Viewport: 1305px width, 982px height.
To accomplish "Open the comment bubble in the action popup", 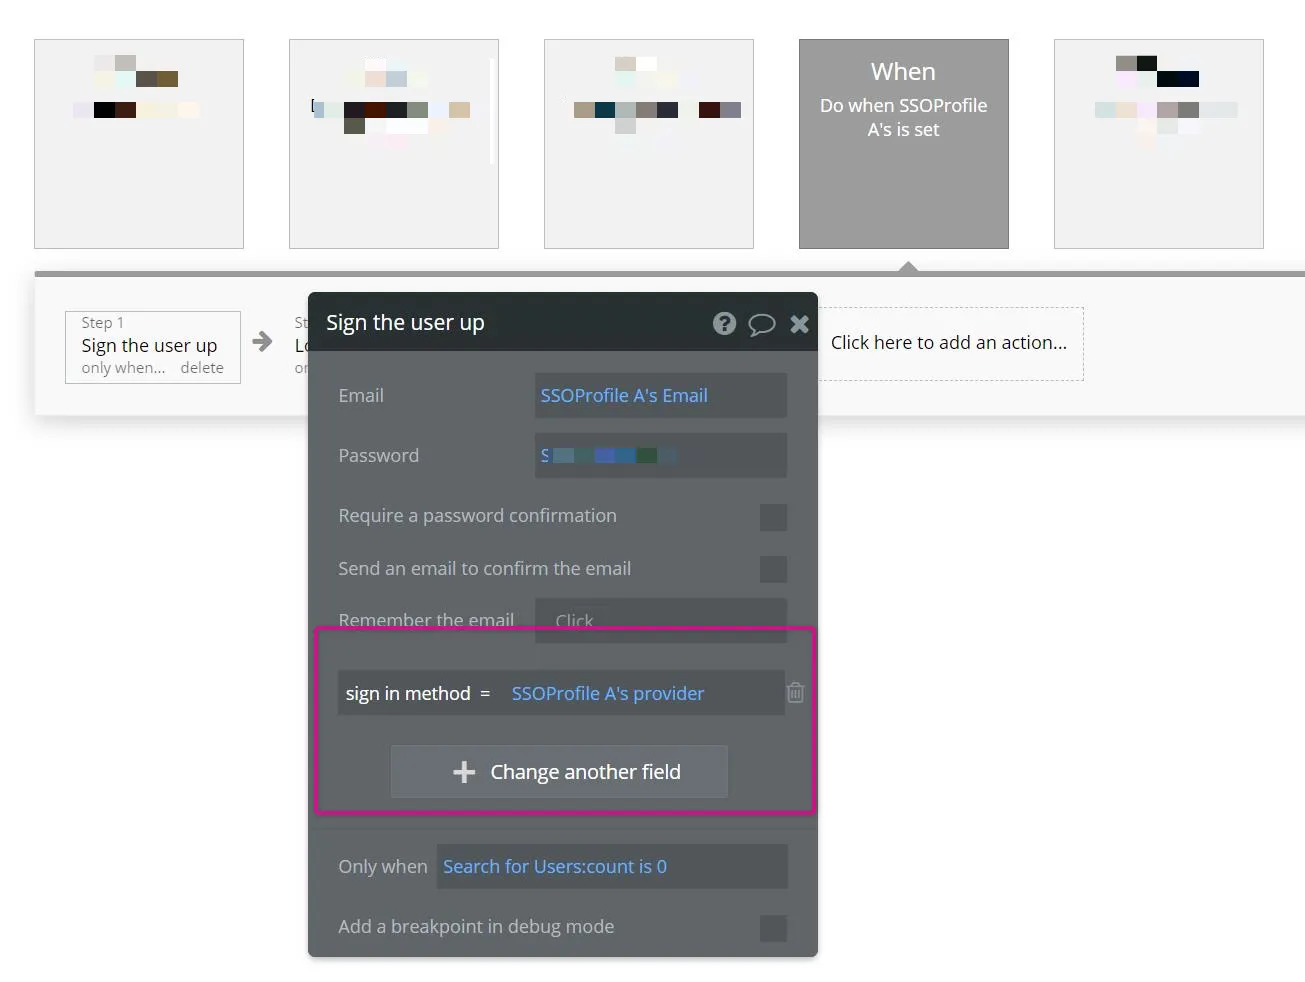I will (x=762, y=324).
